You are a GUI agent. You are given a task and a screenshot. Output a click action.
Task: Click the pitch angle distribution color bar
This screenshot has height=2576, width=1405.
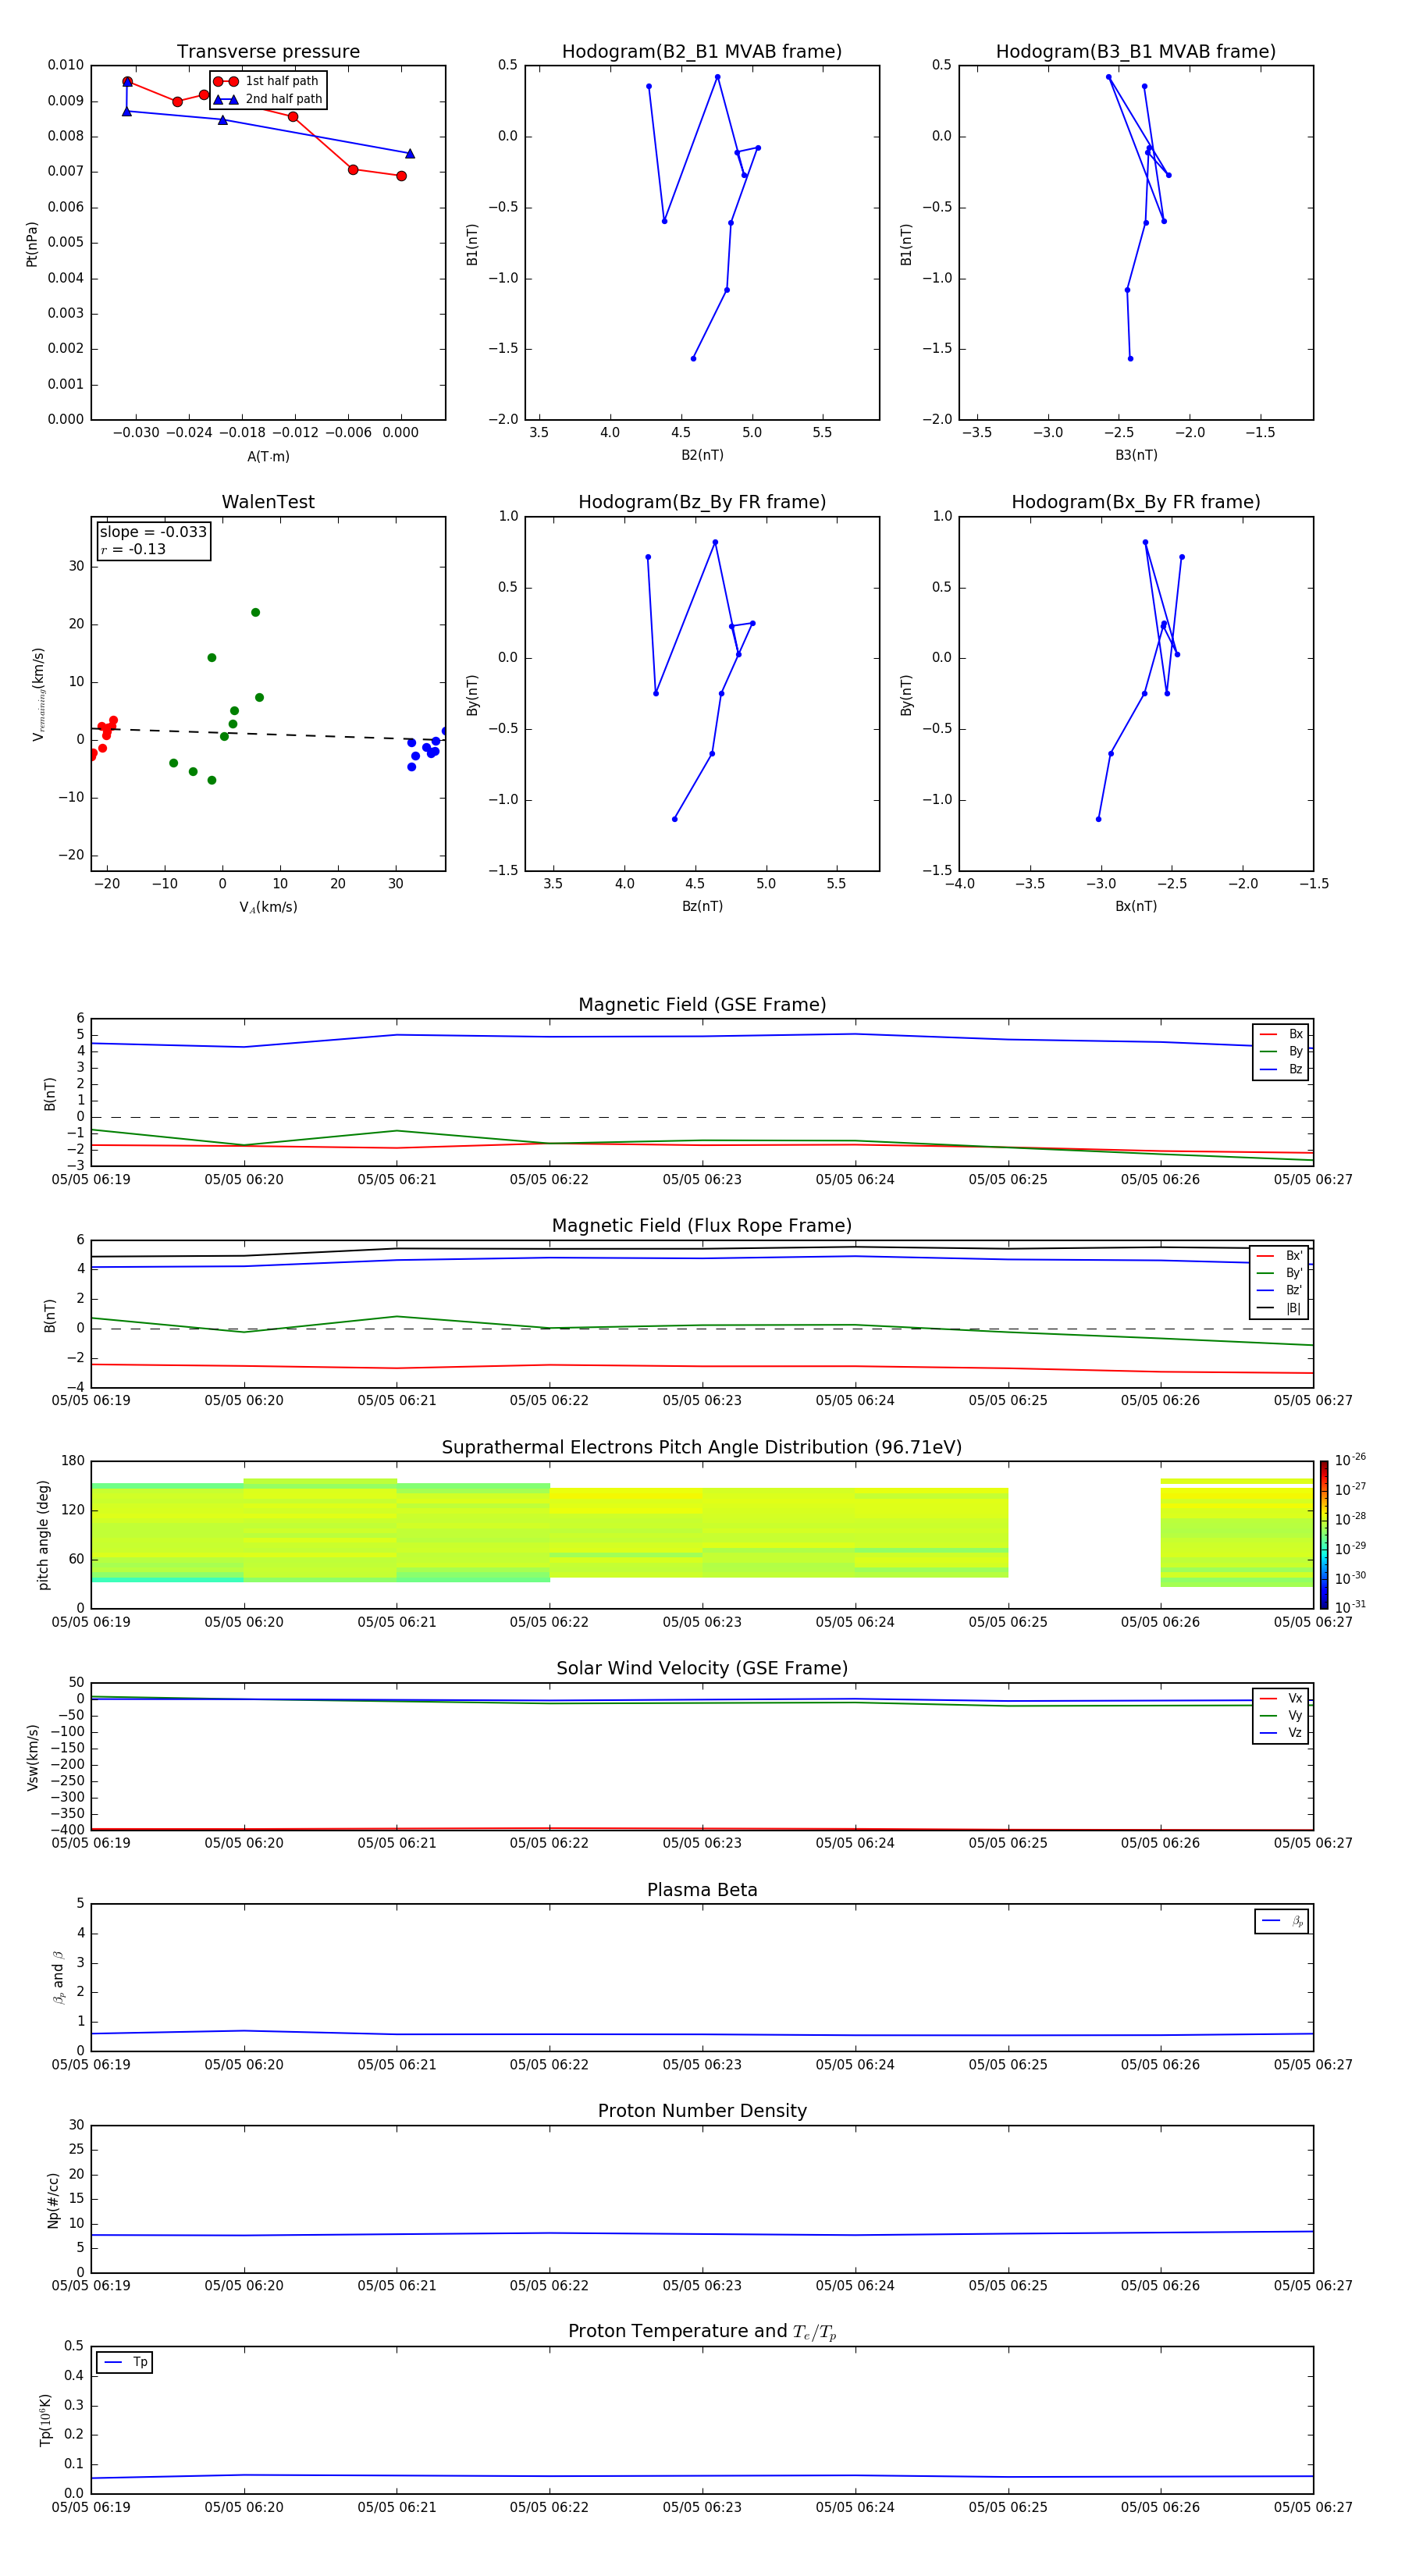(1323, 1535)
